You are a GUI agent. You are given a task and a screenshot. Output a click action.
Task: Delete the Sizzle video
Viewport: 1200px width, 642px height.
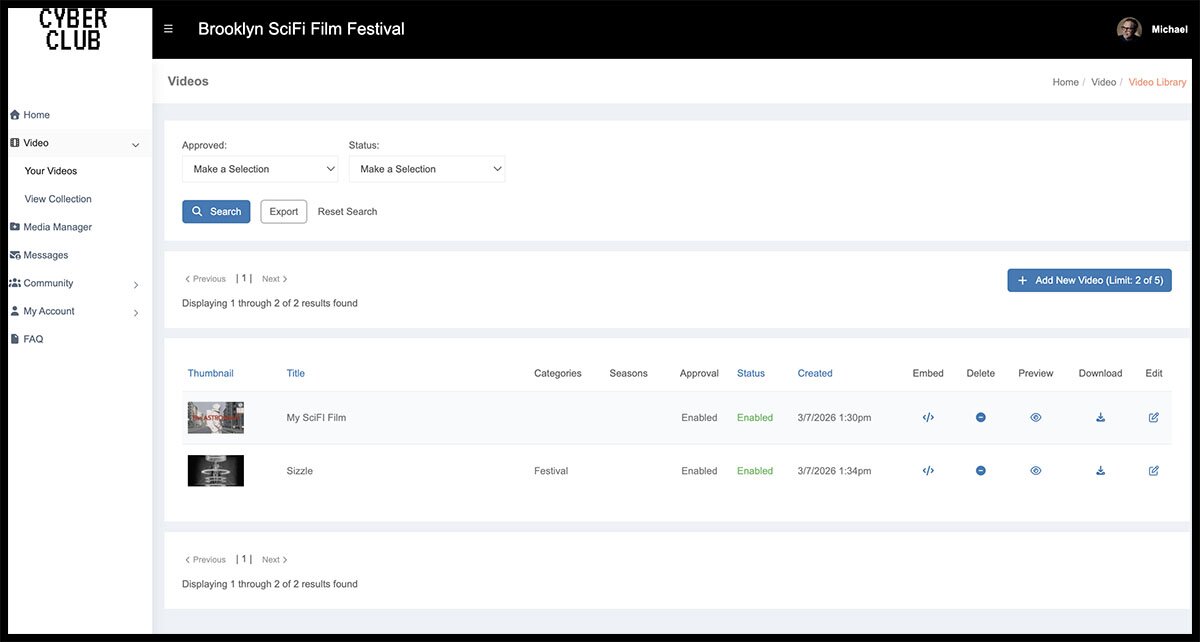(x=981, y=471)
